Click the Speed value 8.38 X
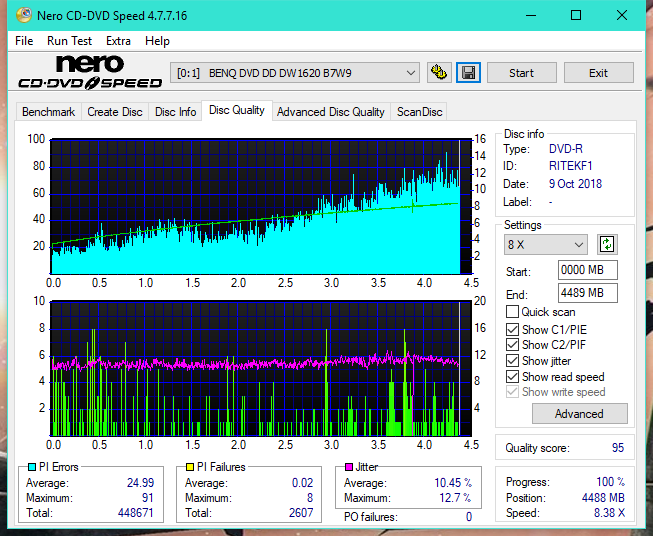Screen dimensions: 653x536 click(x=609, y=512)
